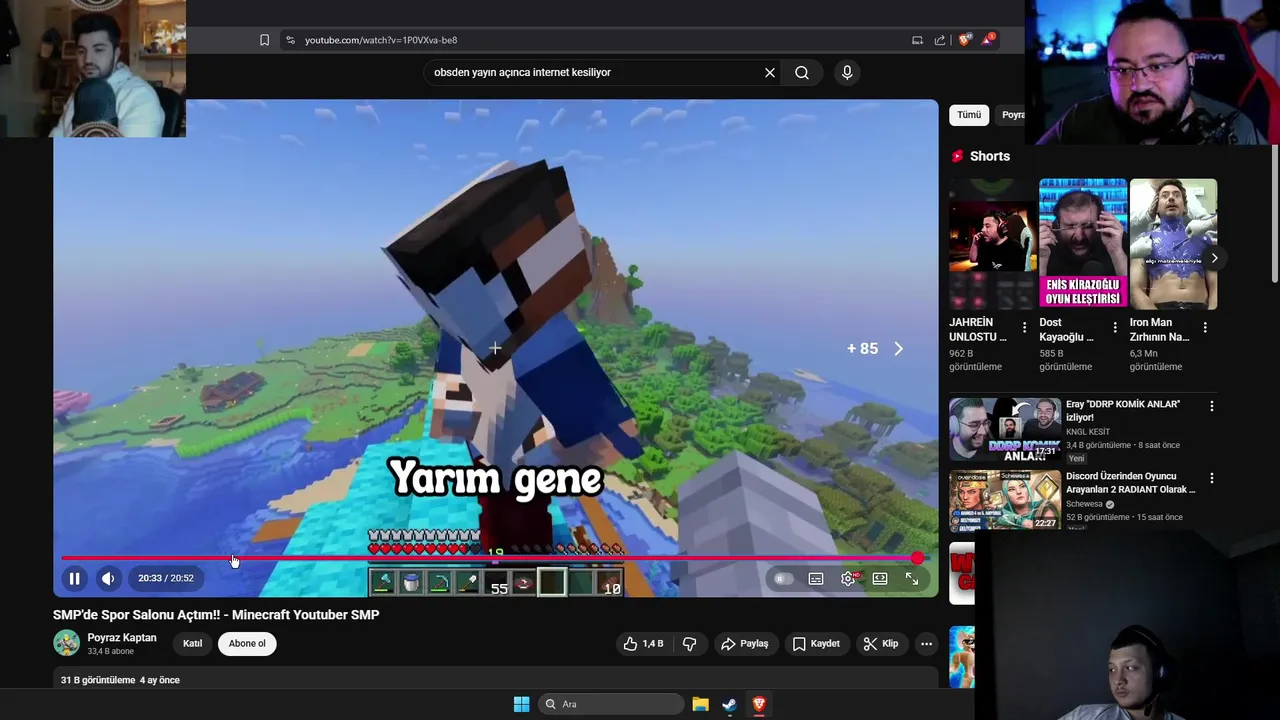Image resolution: width=1280 pixels, height=720 pixels.
Task: Share page icon in address bar
Action: (x=940, y=40)
